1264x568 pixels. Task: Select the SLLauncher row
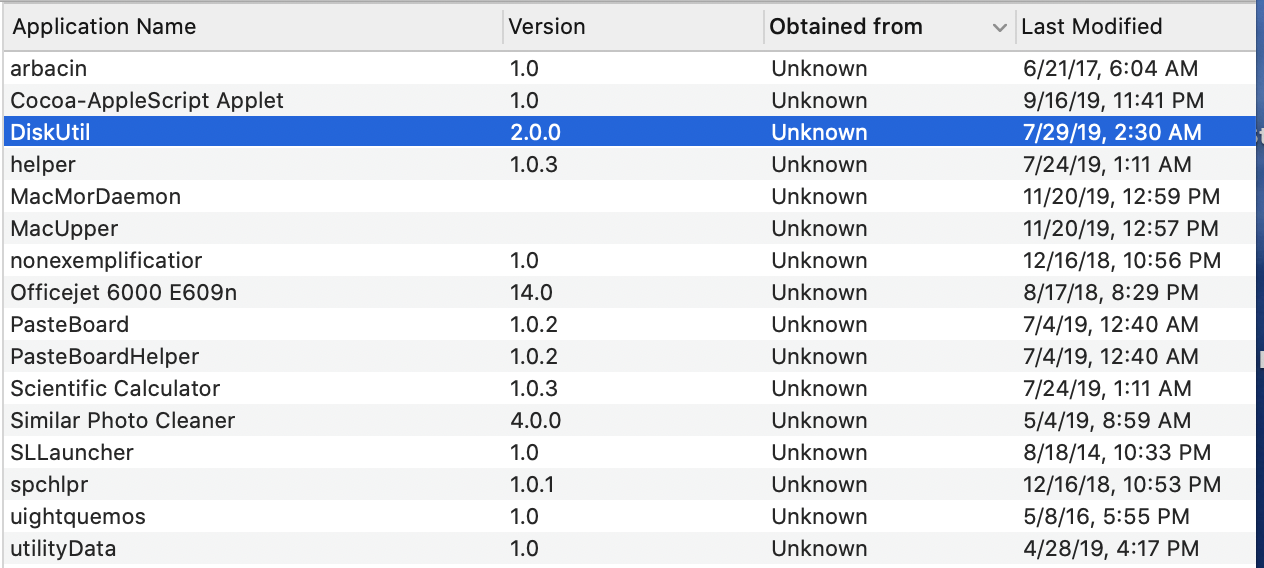[x=71, y=453]
